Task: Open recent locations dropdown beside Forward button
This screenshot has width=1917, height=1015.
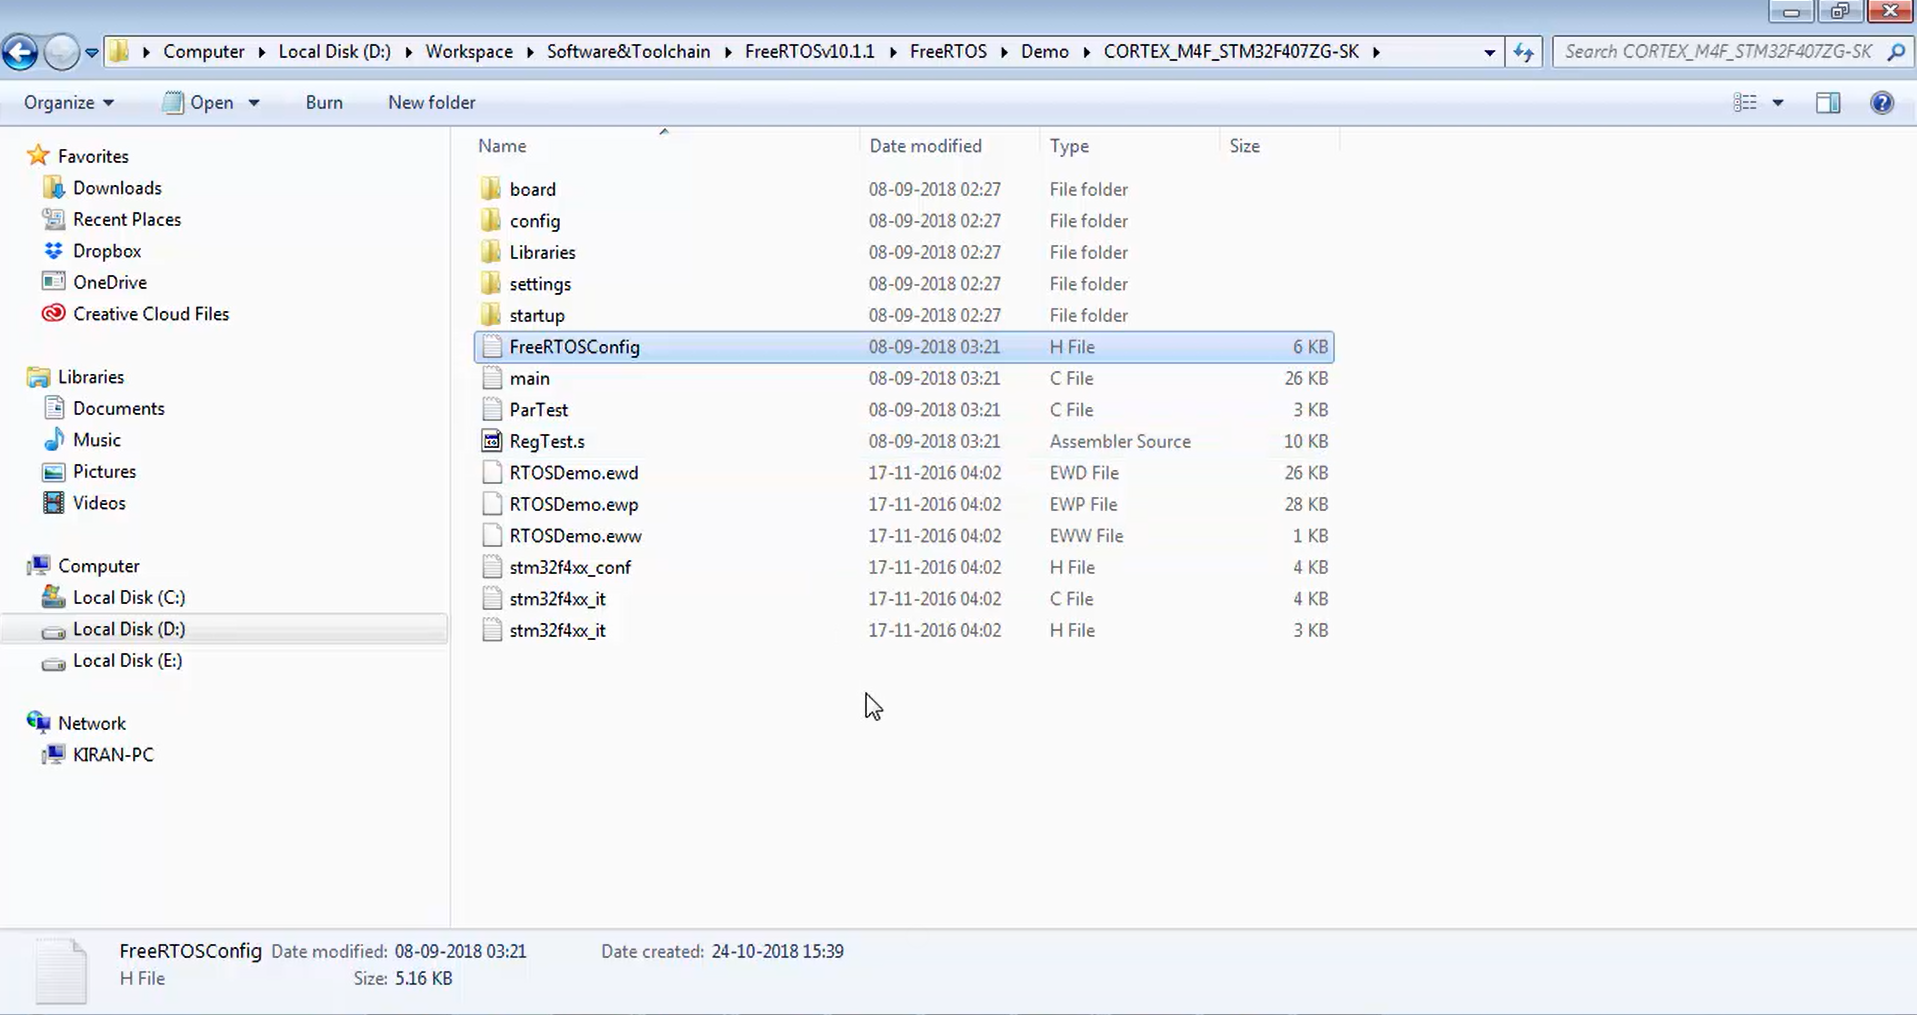Action: pos(91,53)
